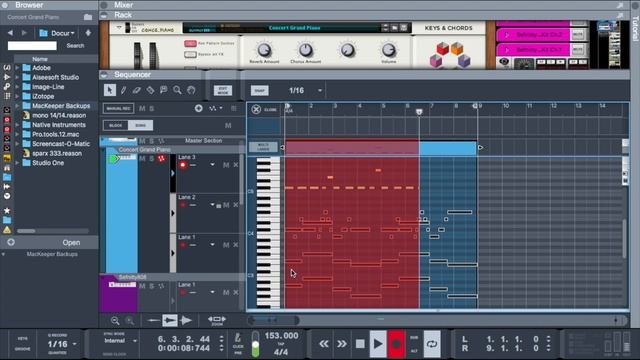Solo the Concert Grand Piano track
Screen dimensions: 640x360
coord(151,158)
